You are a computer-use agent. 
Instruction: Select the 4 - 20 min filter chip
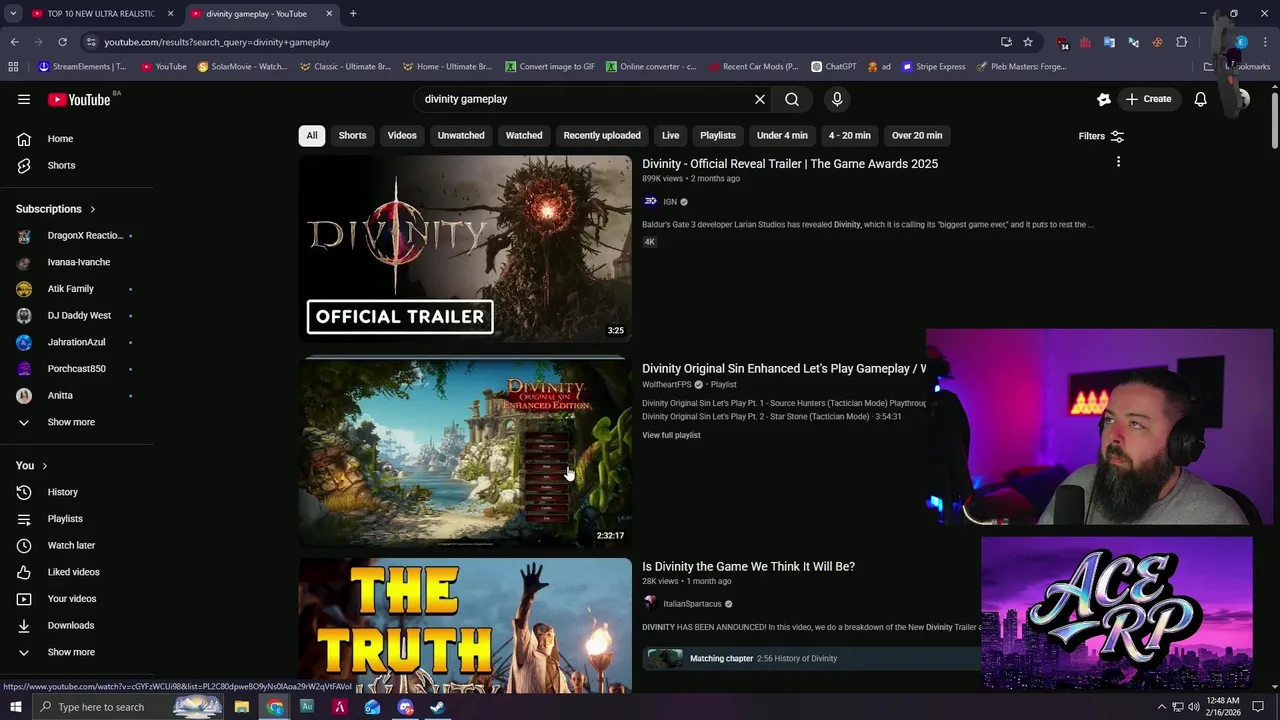point(850,135)
